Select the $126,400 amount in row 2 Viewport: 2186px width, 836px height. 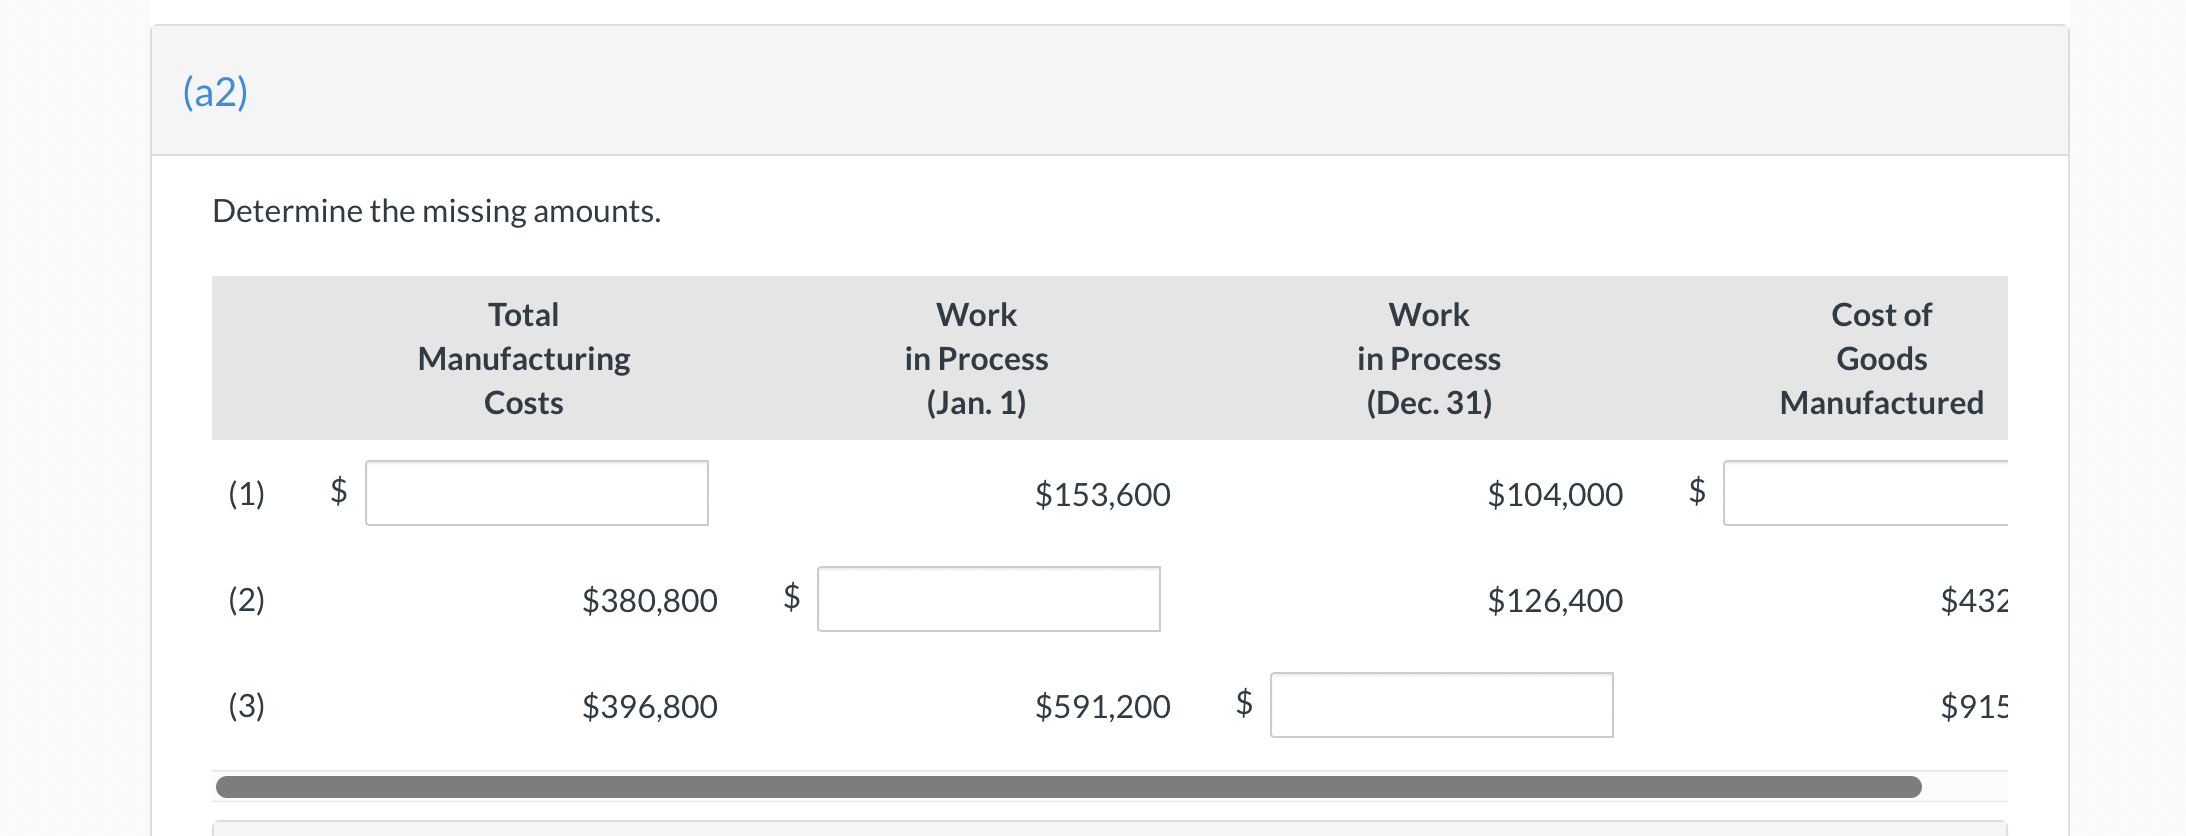pos(1556,600)
